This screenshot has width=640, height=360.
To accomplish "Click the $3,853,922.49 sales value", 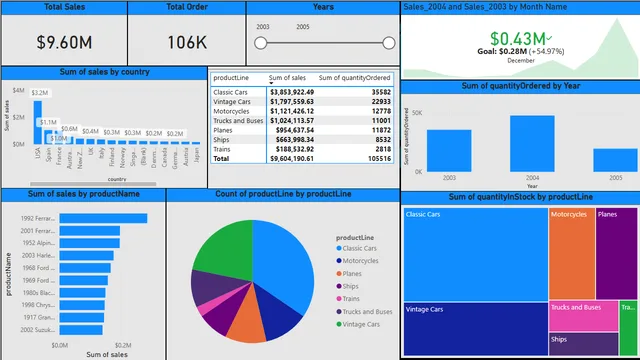I will 292,92.
